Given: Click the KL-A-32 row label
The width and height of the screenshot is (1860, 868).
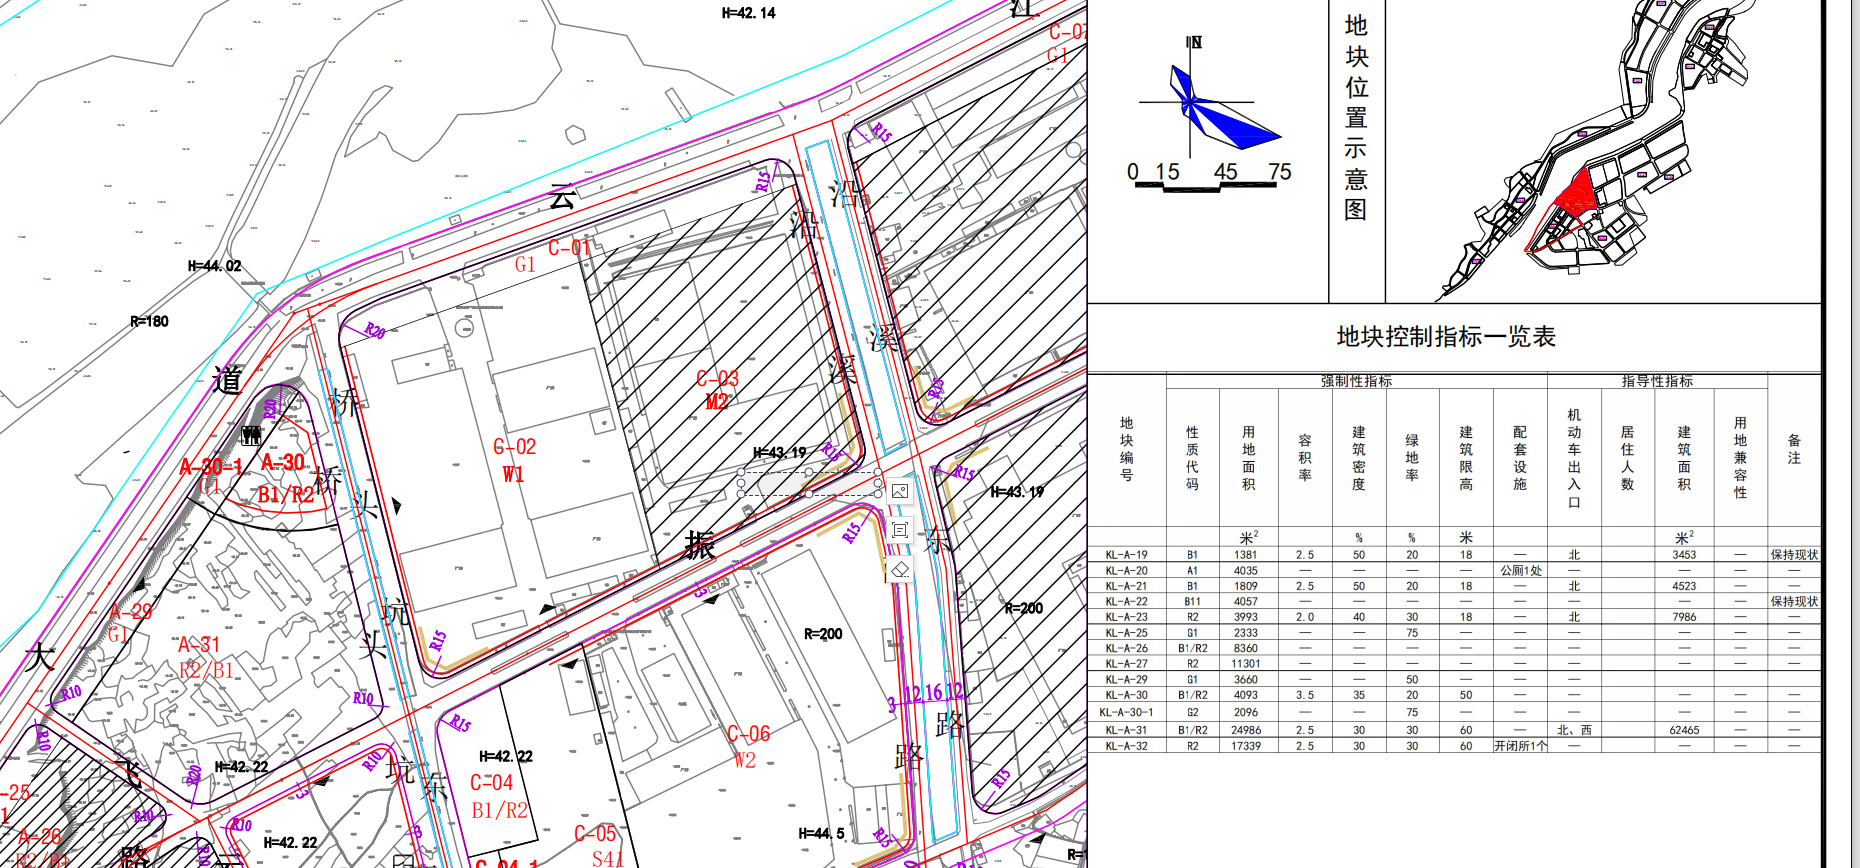Looking at the screenshot, I should [1126, 746].
